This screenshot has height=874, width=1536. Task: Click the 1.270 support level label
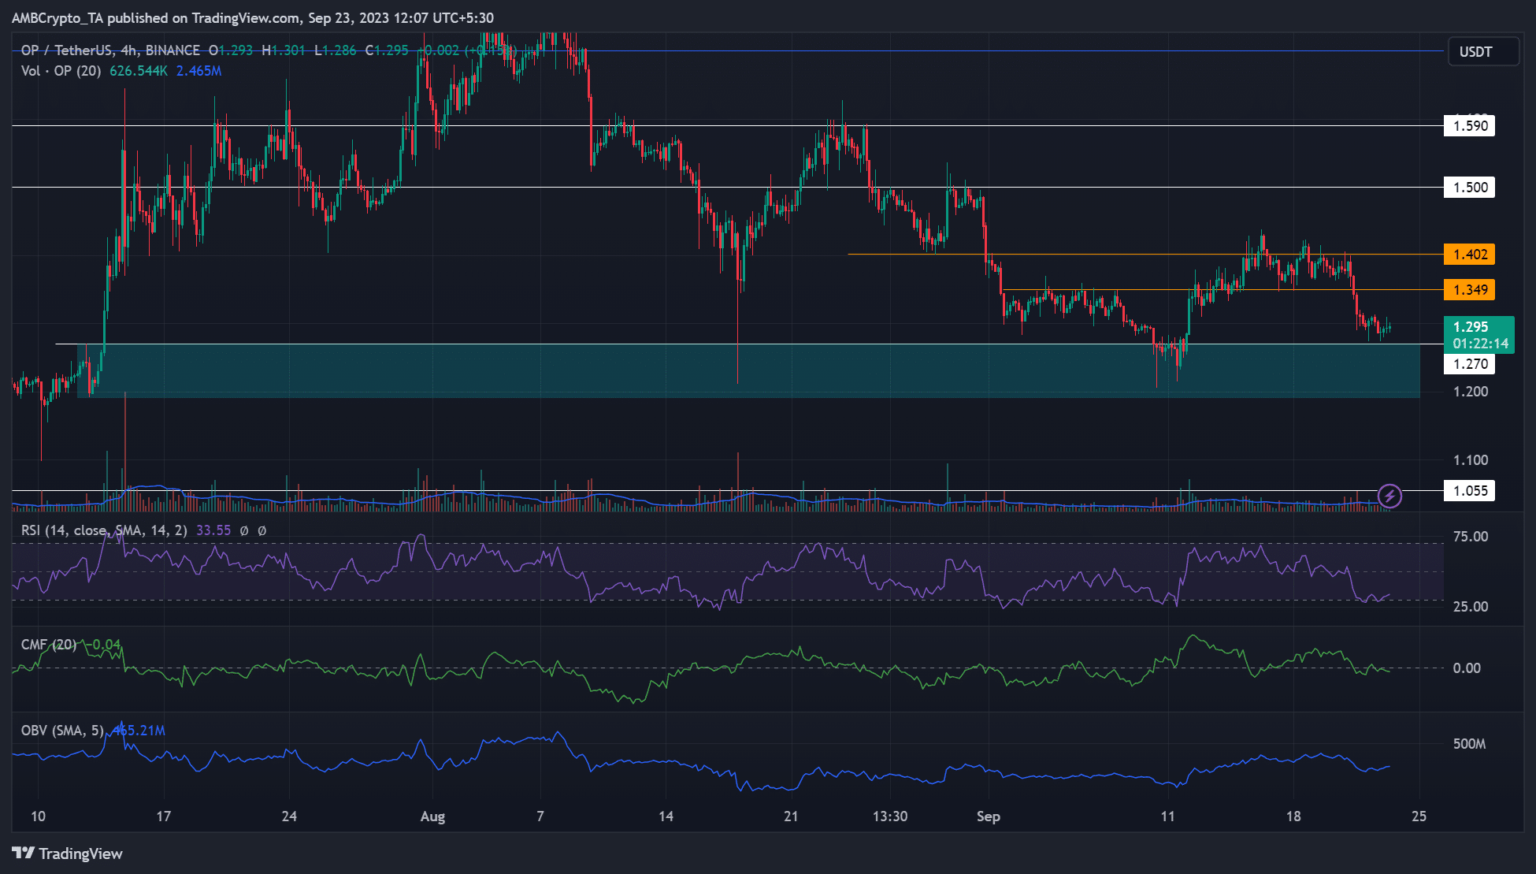(x=1469, y=364)
